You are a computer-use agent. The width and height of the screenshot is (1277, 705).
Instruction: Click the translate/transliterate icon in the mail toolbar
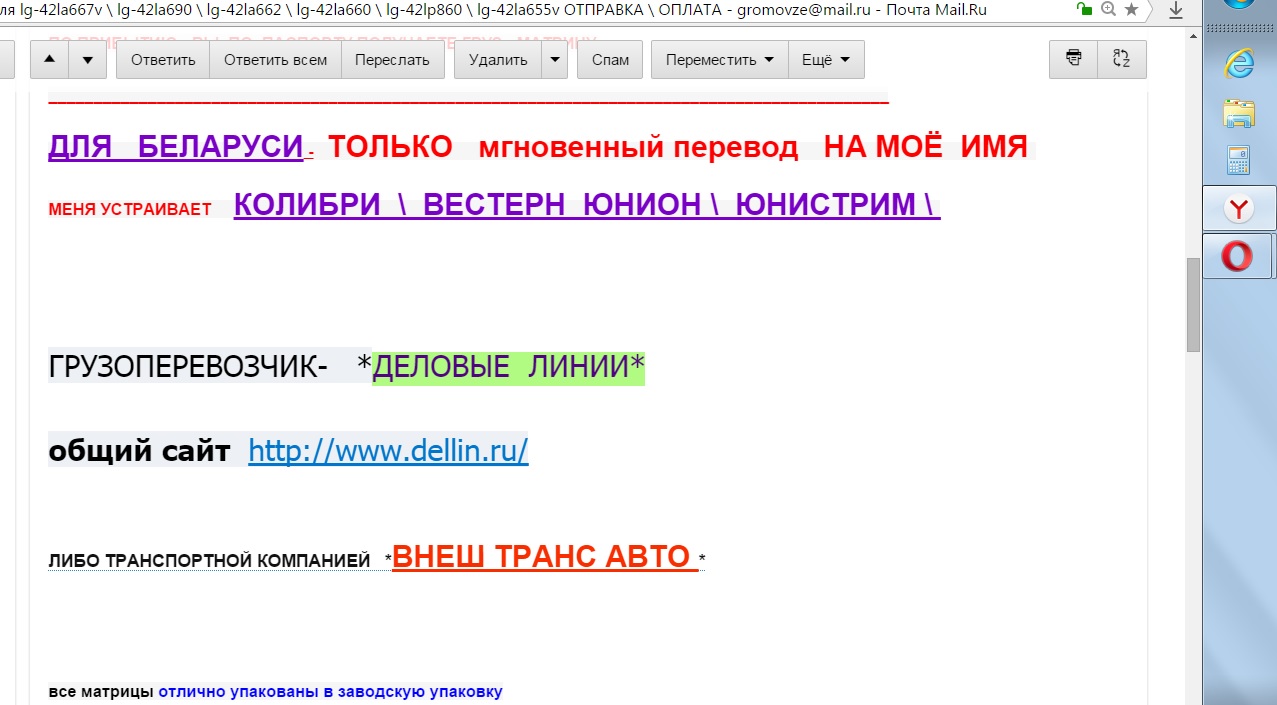(x=1121, y=59)
